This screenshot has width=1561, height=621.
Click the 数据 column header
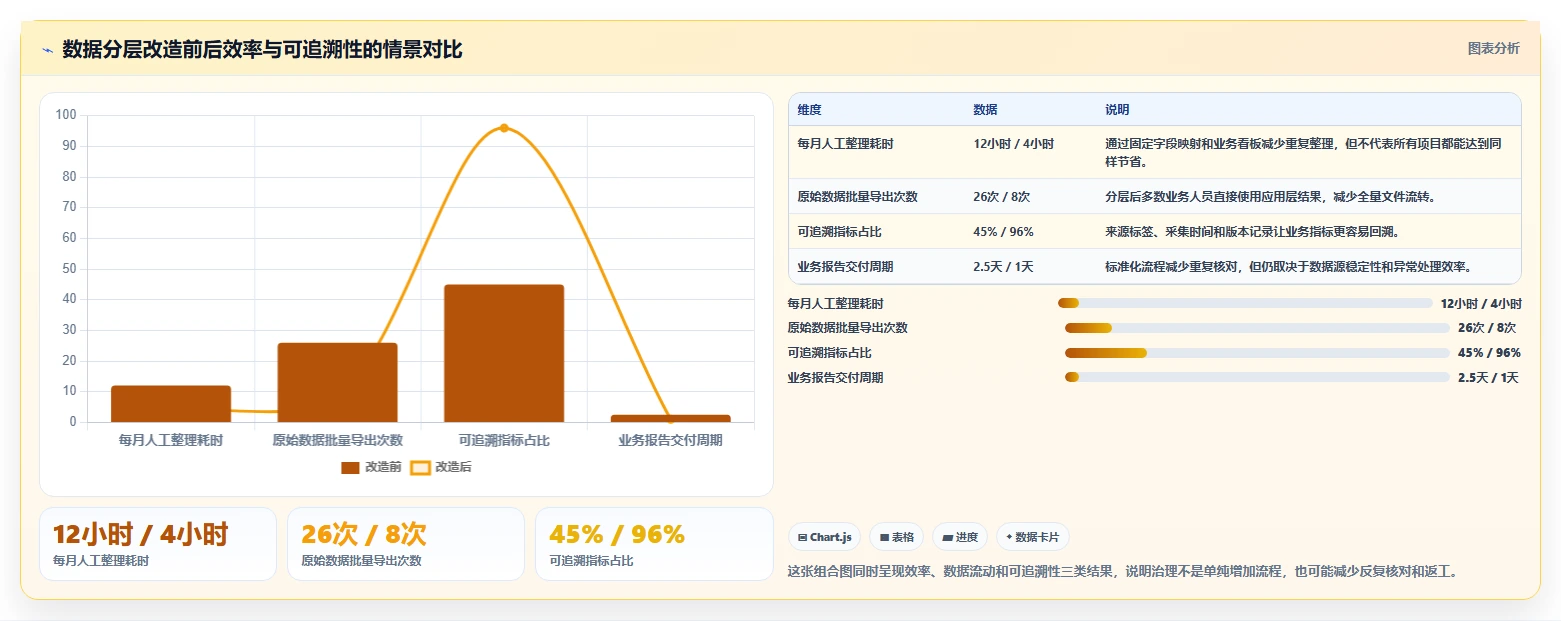(985, 109)
